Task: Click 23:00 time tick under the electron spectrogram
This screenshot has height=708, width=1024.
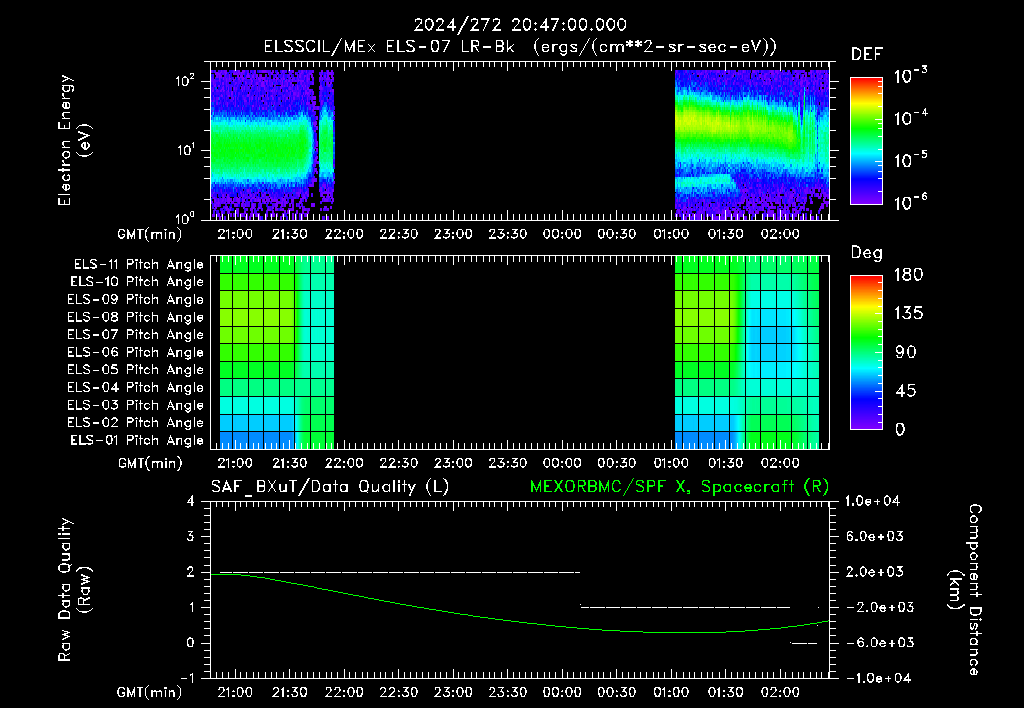Action: (x=453, y=234)
